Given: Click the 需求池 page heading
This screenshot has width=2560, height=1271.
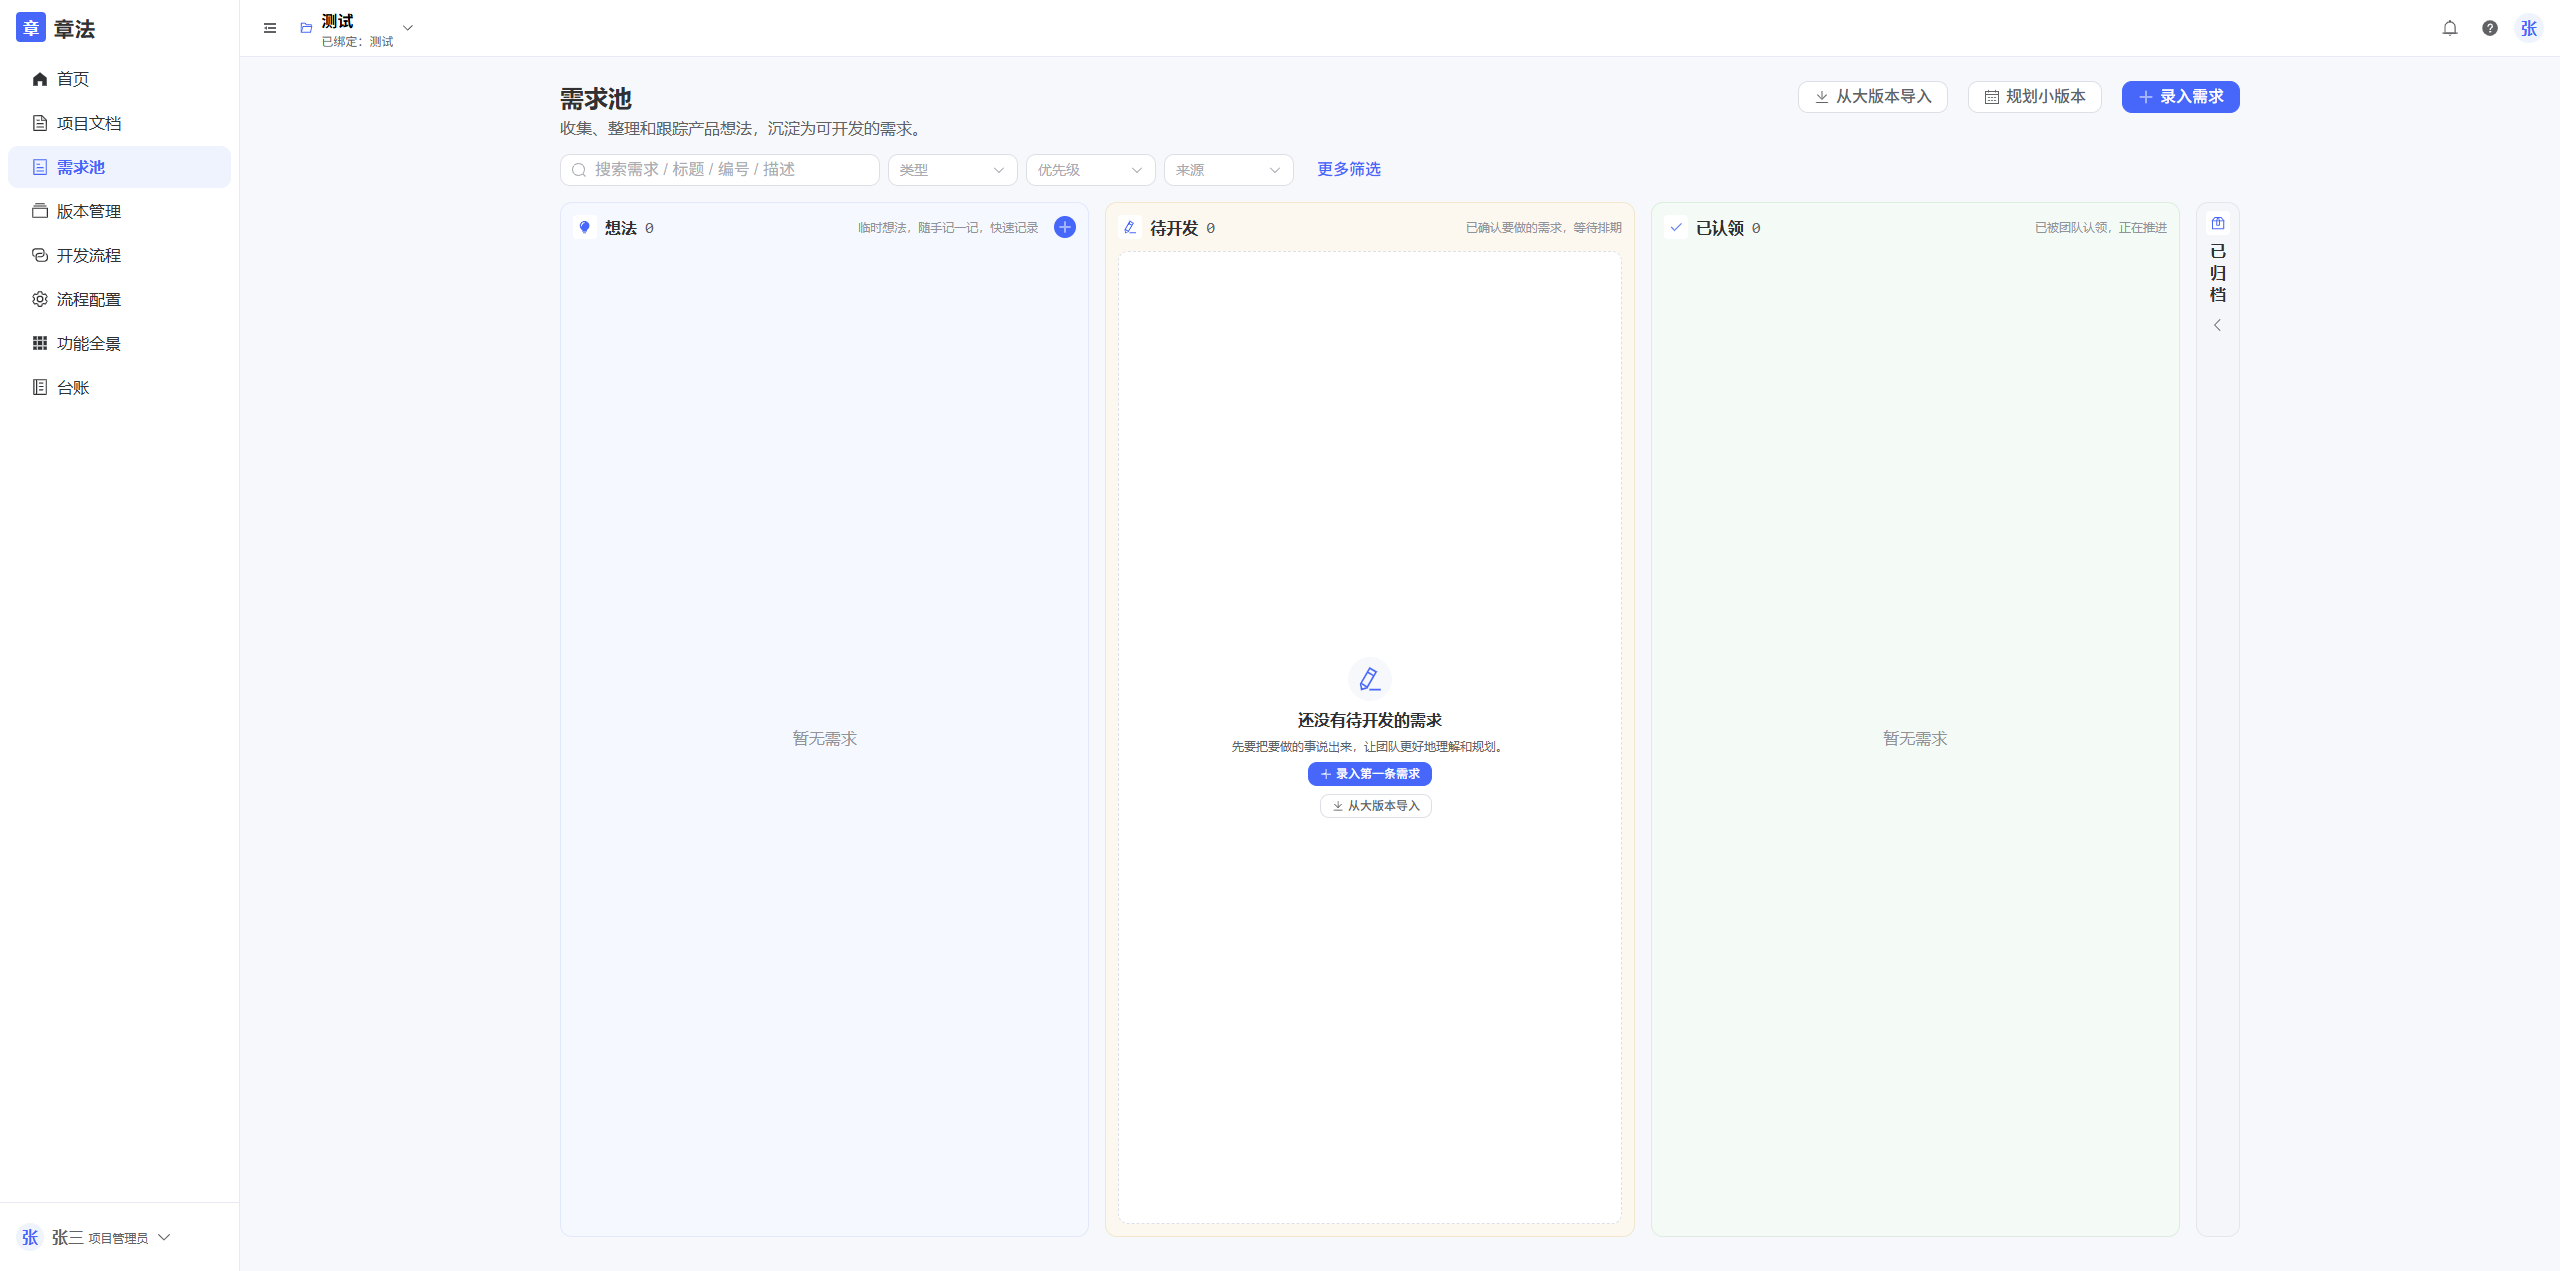Looking at the screenshot, I should tap(595, 99).
